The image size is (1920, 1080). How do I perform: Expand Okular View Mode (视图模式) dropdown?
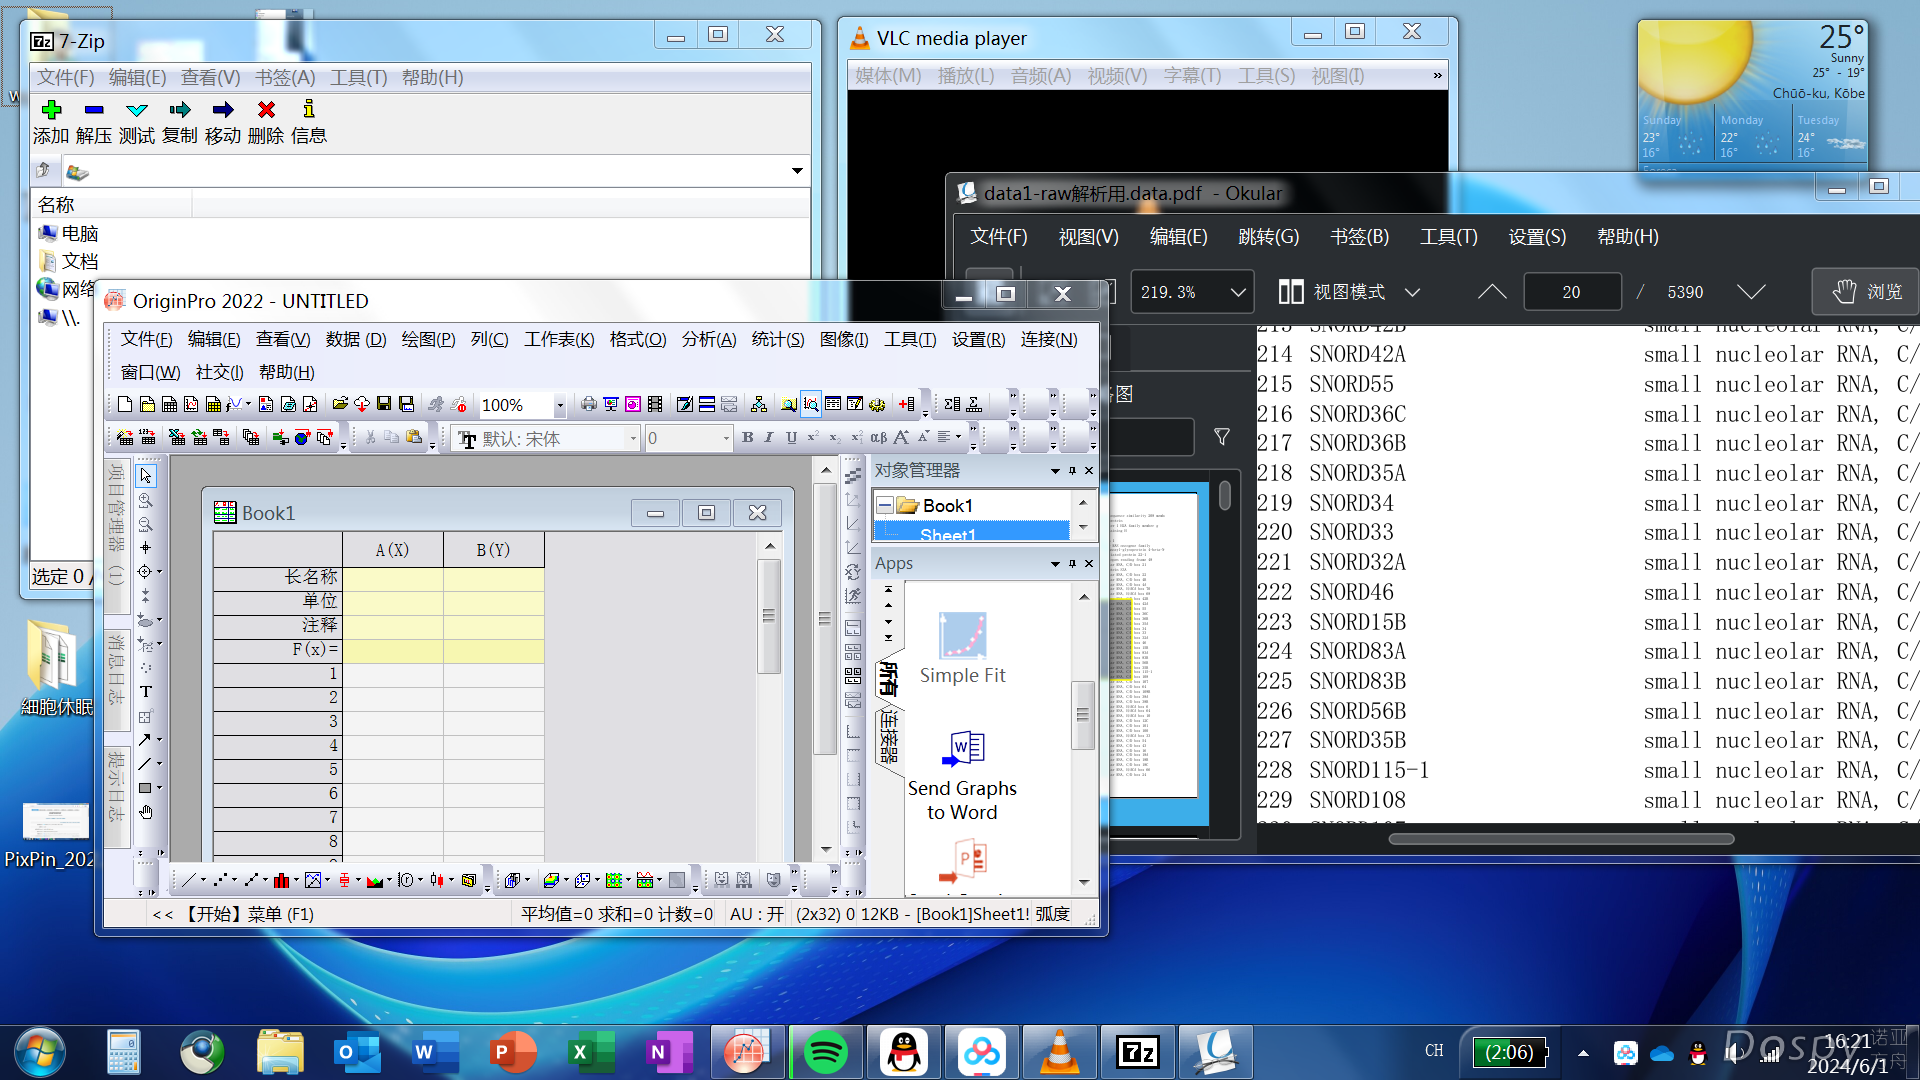tap(1412, 292)
